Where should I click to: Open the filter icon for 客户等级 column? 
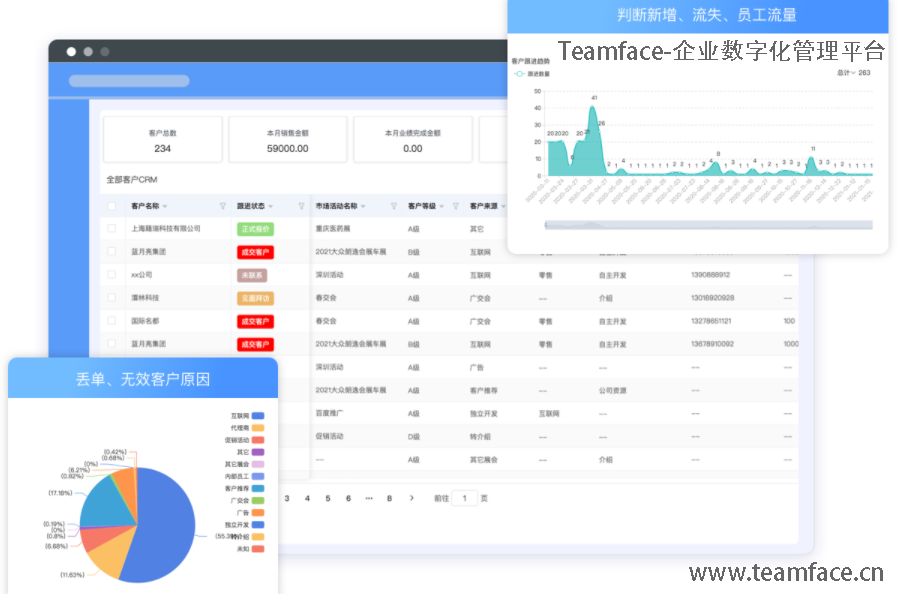(x=456, y=206)
